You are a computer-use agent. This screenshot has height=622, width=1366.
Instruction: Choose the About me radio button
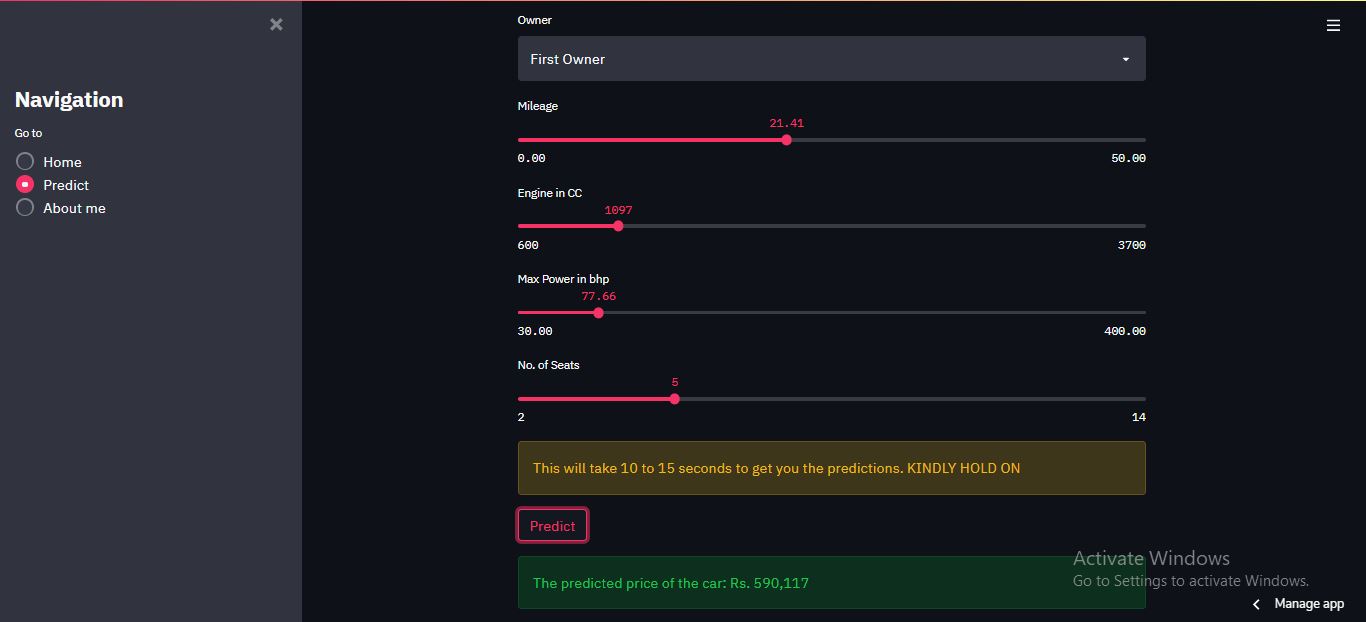click(x=25, y=207)
